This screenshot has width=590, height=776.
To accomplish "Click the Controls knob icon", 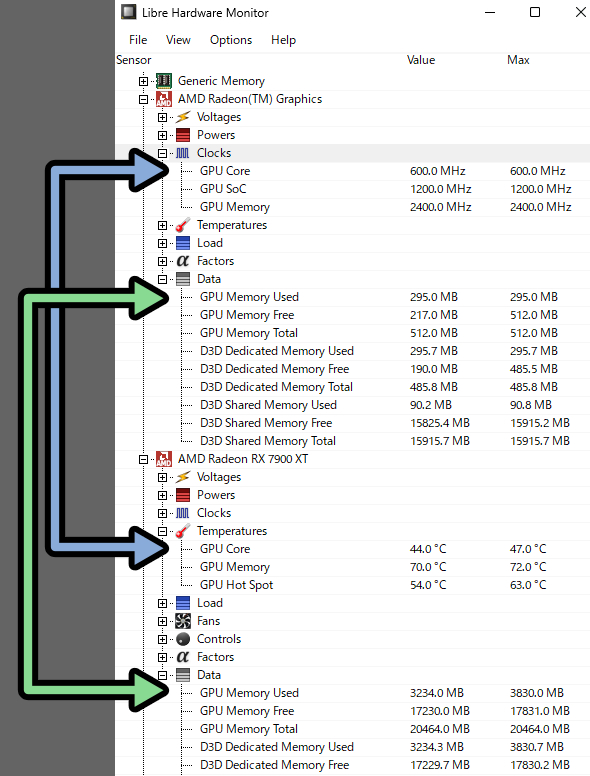I will point(183,639).
